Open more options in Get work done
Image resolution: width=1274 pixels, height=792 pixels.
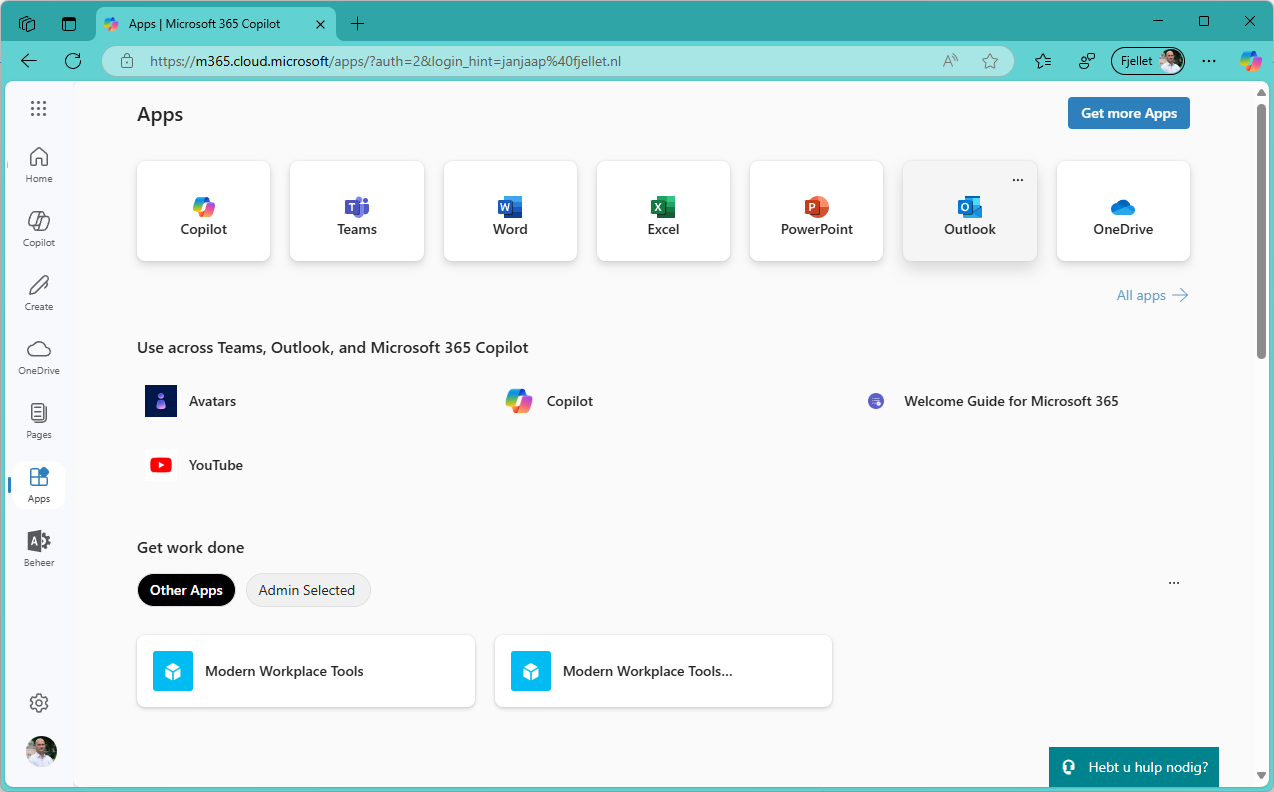(x=1174, y=582)
